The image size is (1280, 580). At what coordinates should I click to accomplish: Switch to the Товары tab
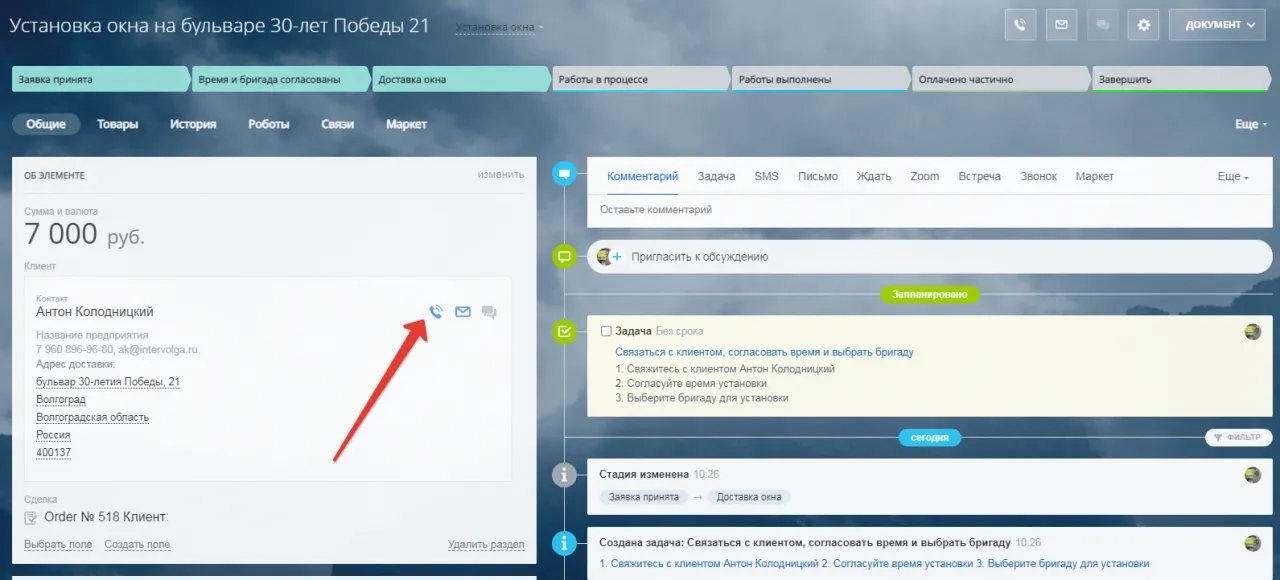point(117,125)
